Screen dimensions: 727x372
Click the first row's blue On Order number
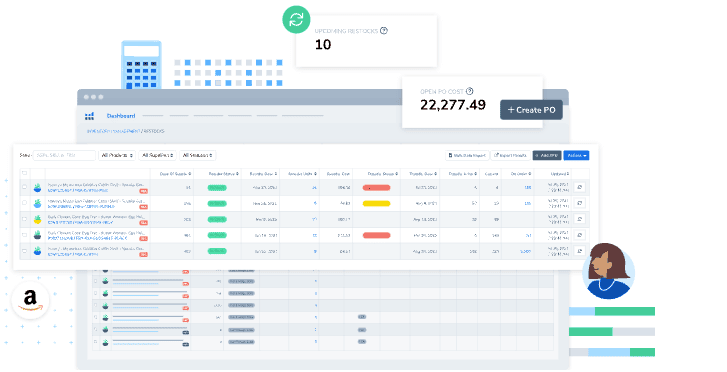click(528, 187)
